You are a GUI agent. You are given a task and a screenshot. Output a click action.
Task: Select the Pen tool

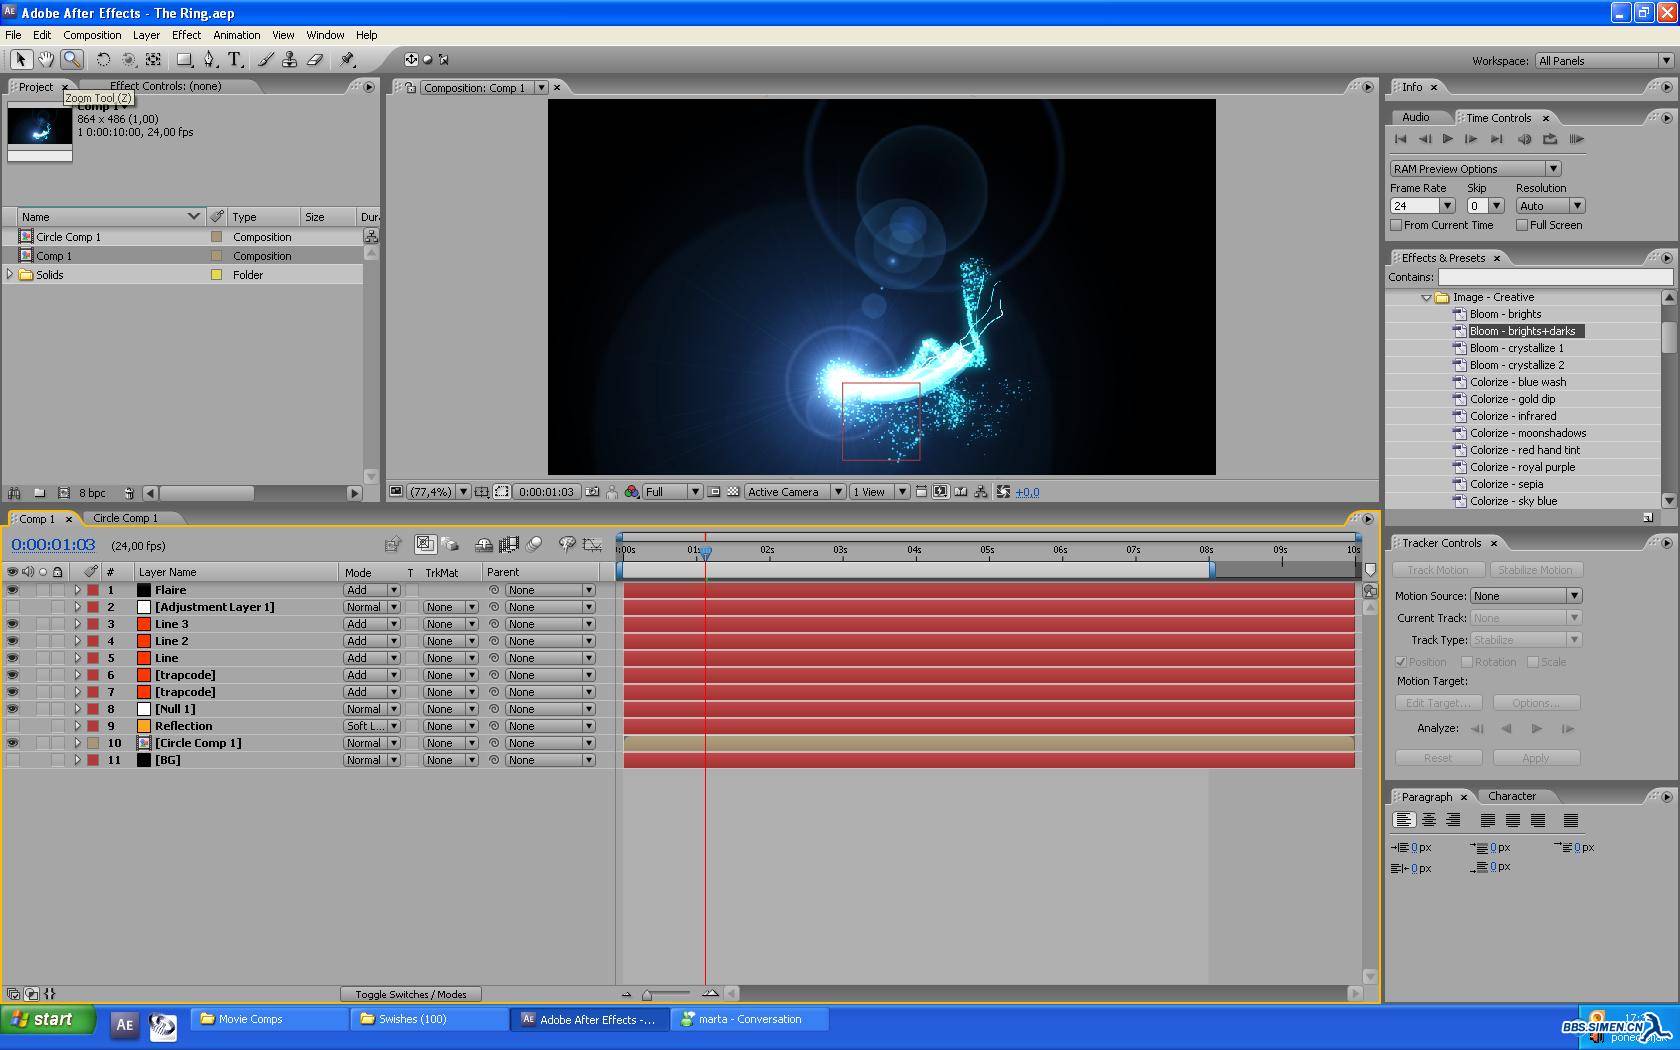tap(209, 60)
